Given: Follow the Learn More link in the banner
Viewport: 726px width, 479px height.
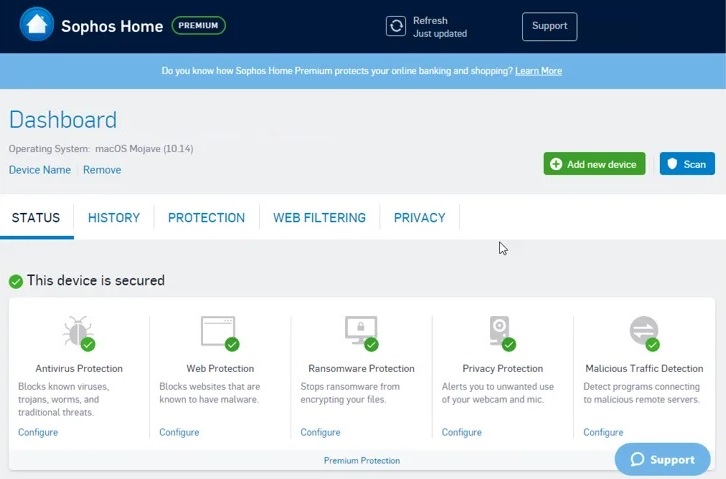Looking at the screenshot, I should click(538, 71).
